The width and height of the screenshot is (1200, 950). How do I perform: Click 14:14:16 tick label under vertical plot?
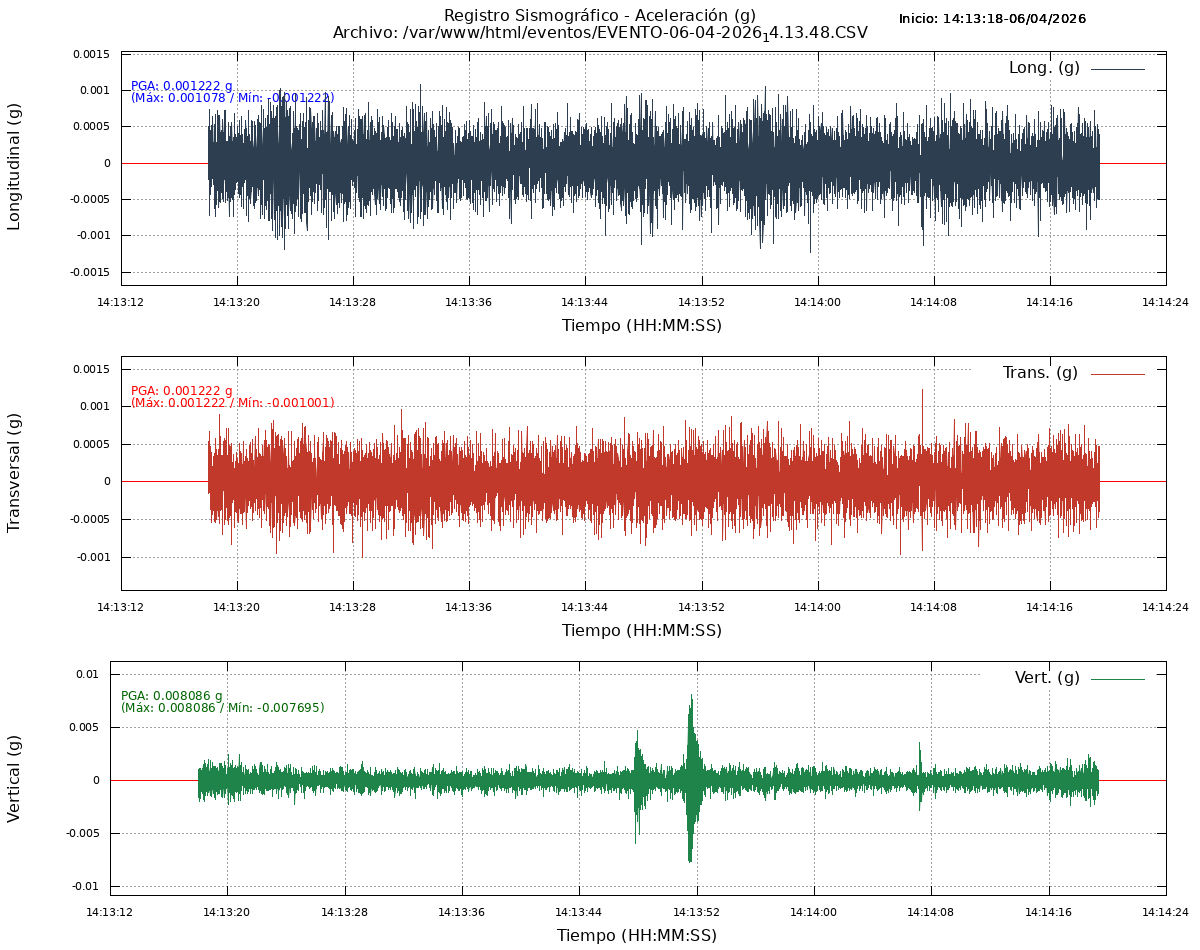click(1049, 912)
